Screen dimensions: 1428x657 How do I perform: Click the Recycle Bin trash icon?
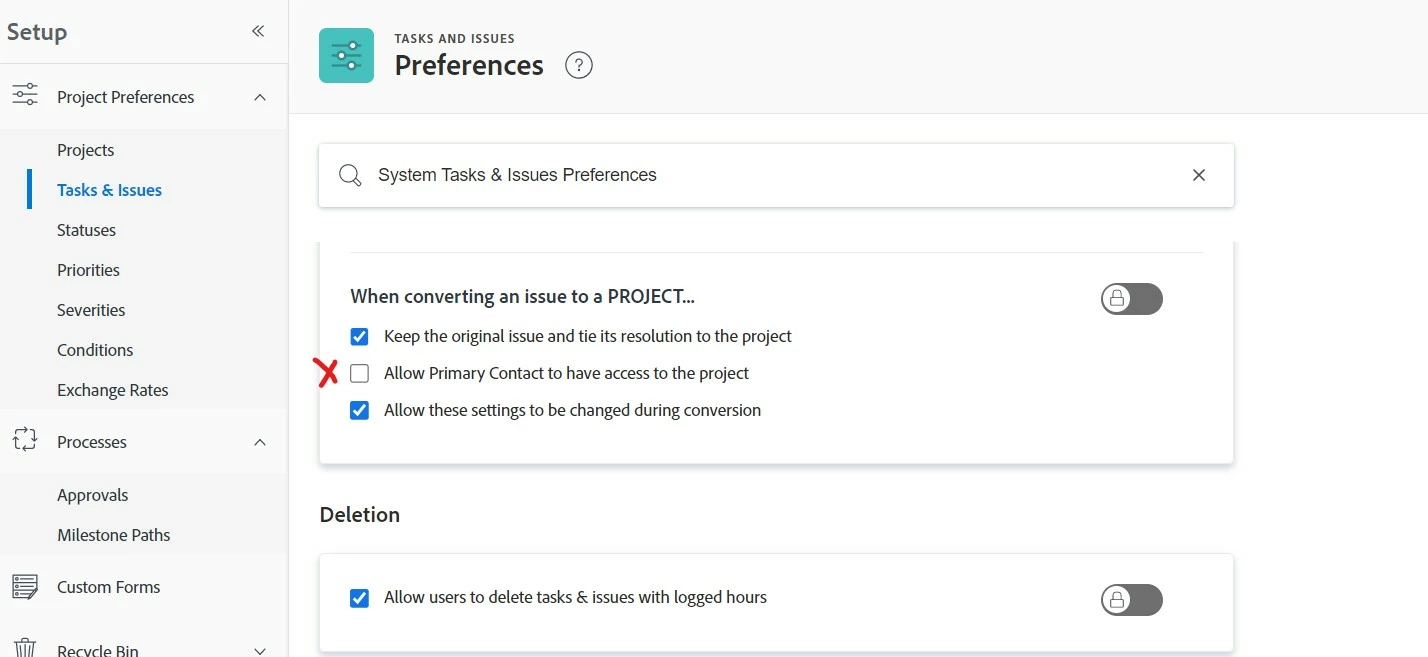[24, 649]
